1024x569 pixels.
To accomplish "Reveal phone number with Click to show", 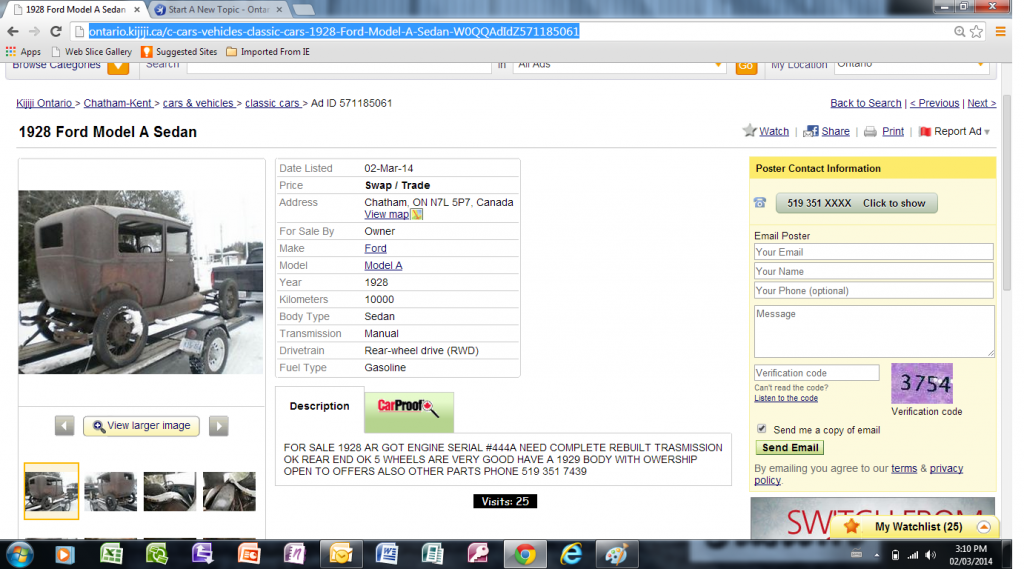I will coord(856,203).
